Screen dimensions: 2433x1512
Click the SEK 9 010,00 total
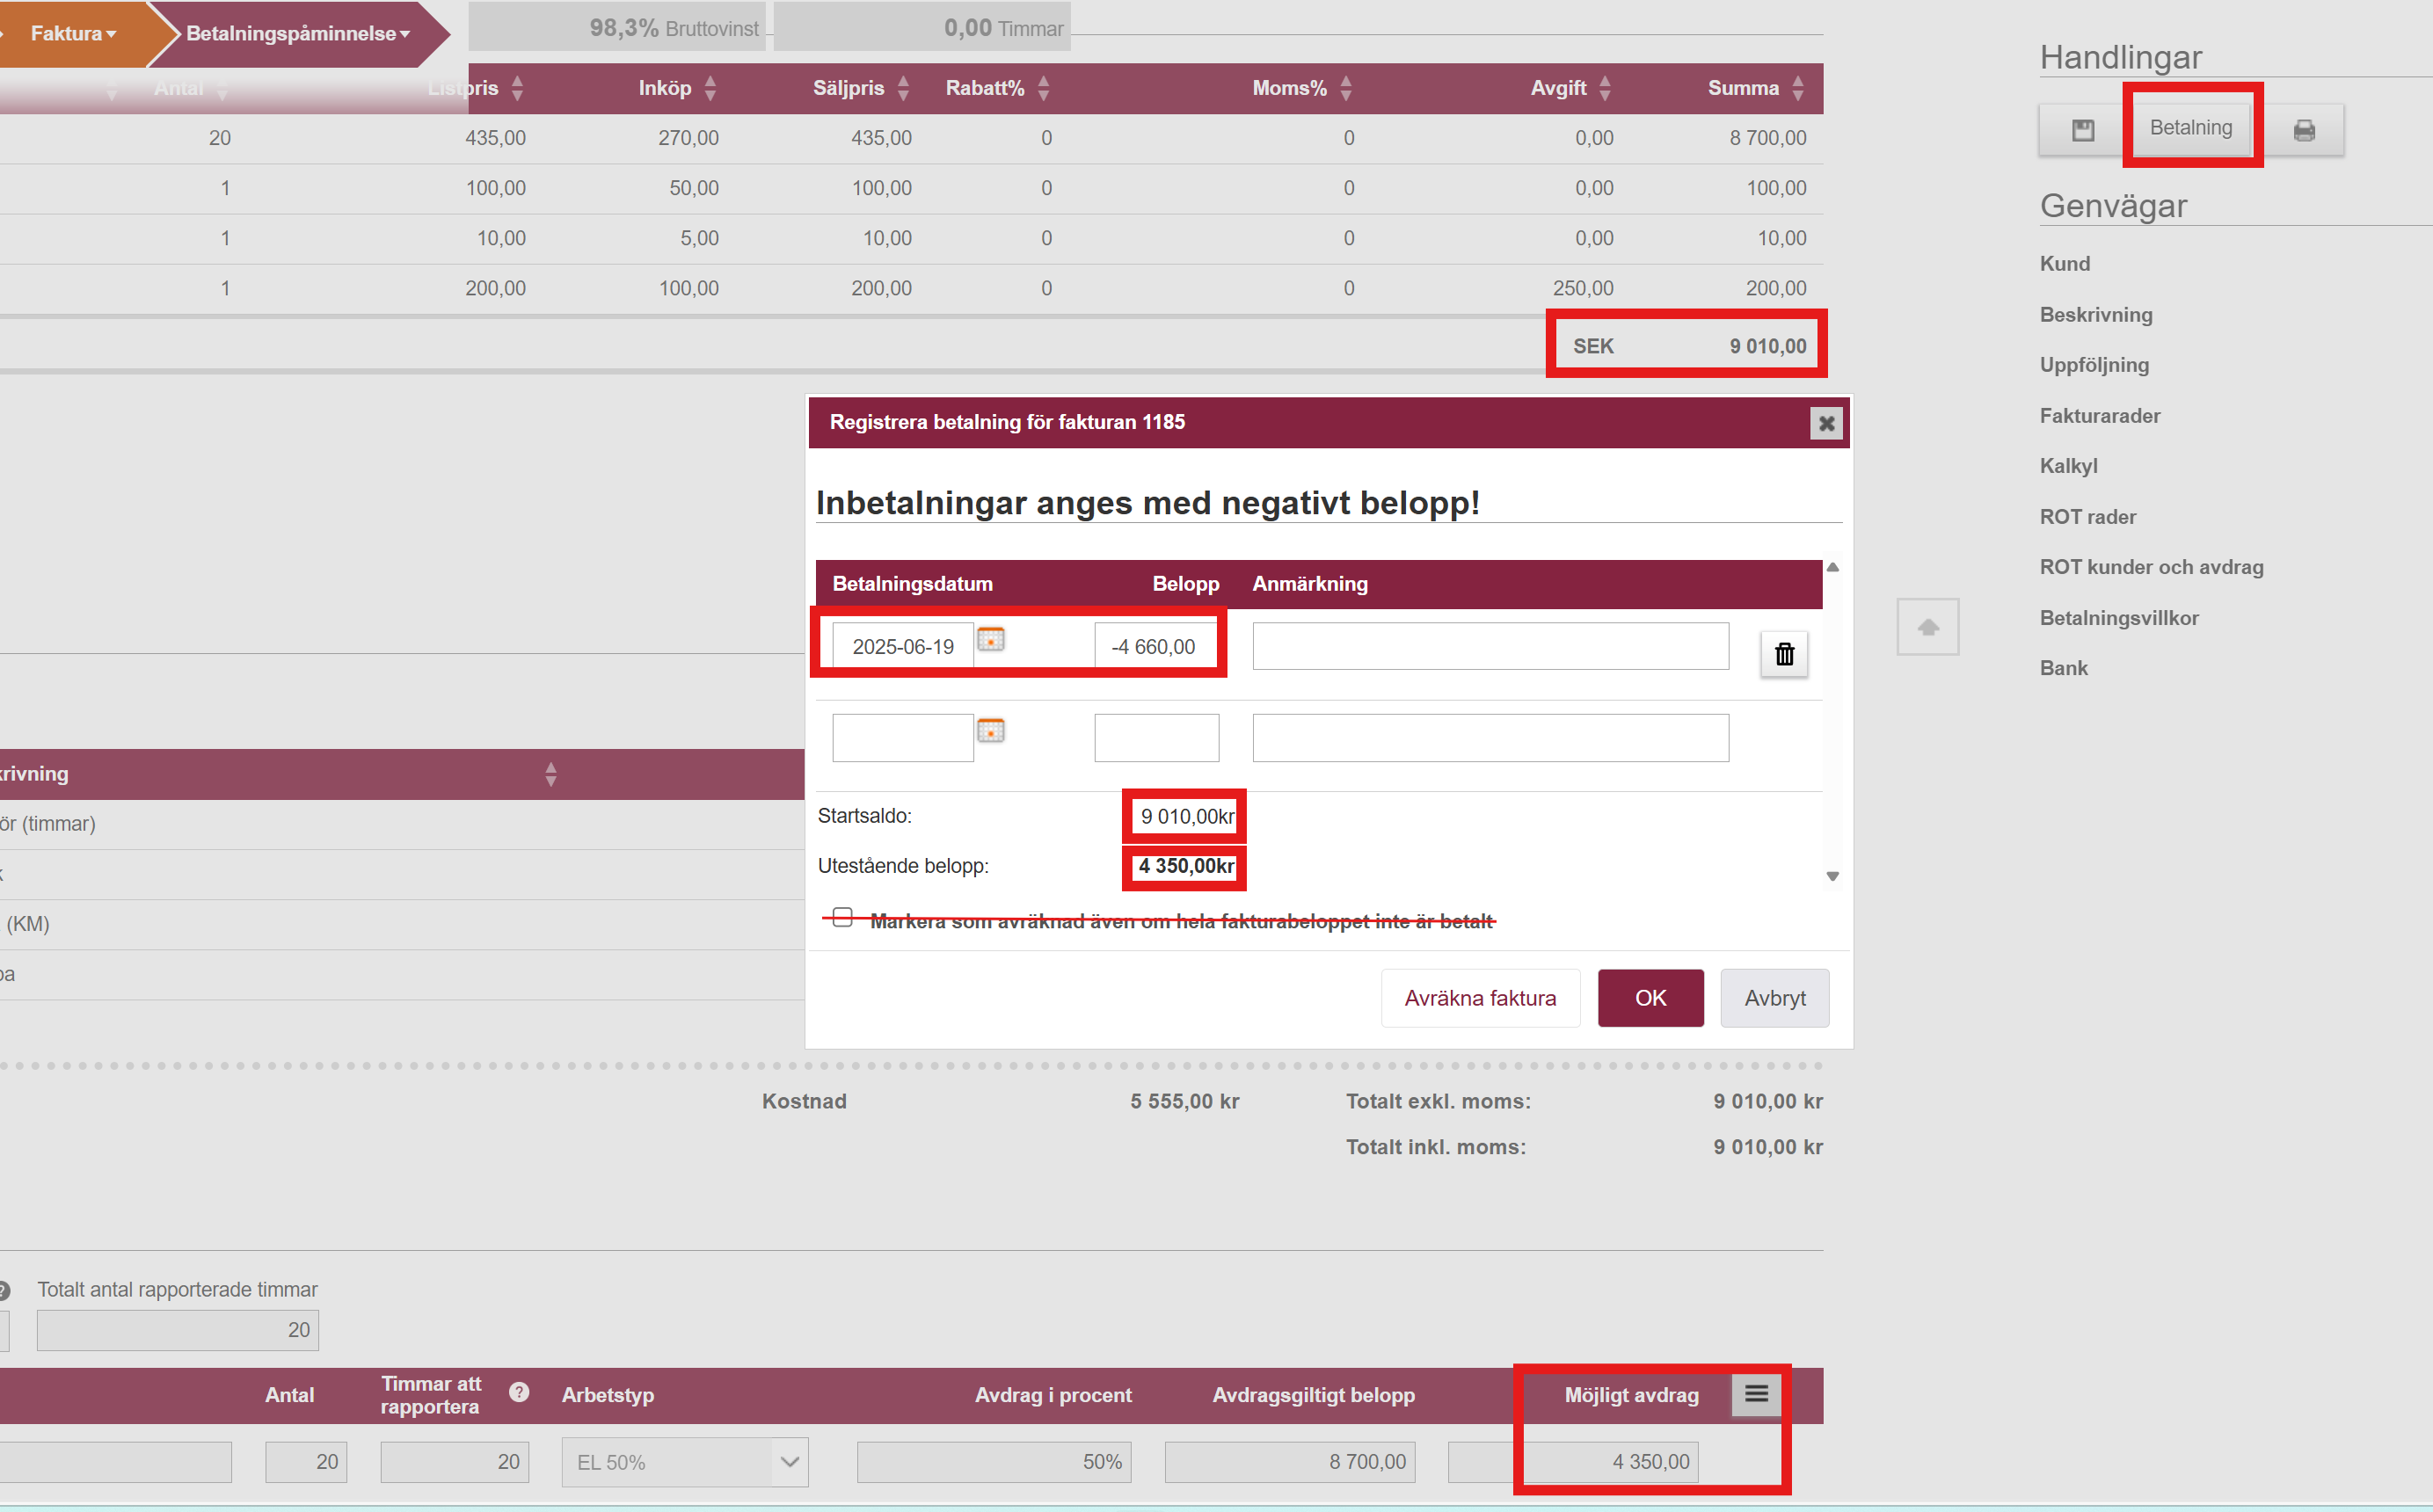coord(1689,346)
